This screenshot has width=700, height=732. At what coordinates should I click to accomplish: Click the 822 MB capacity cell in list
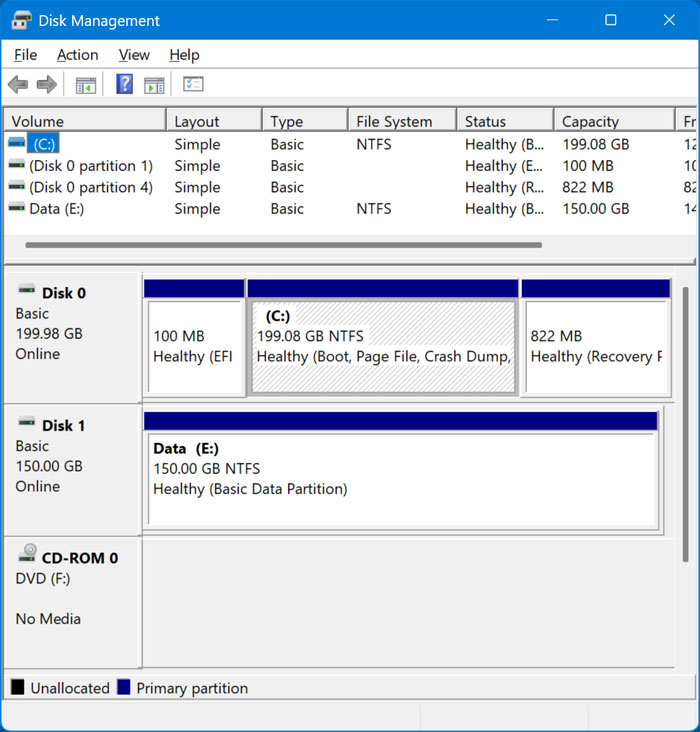click(587, 187)
